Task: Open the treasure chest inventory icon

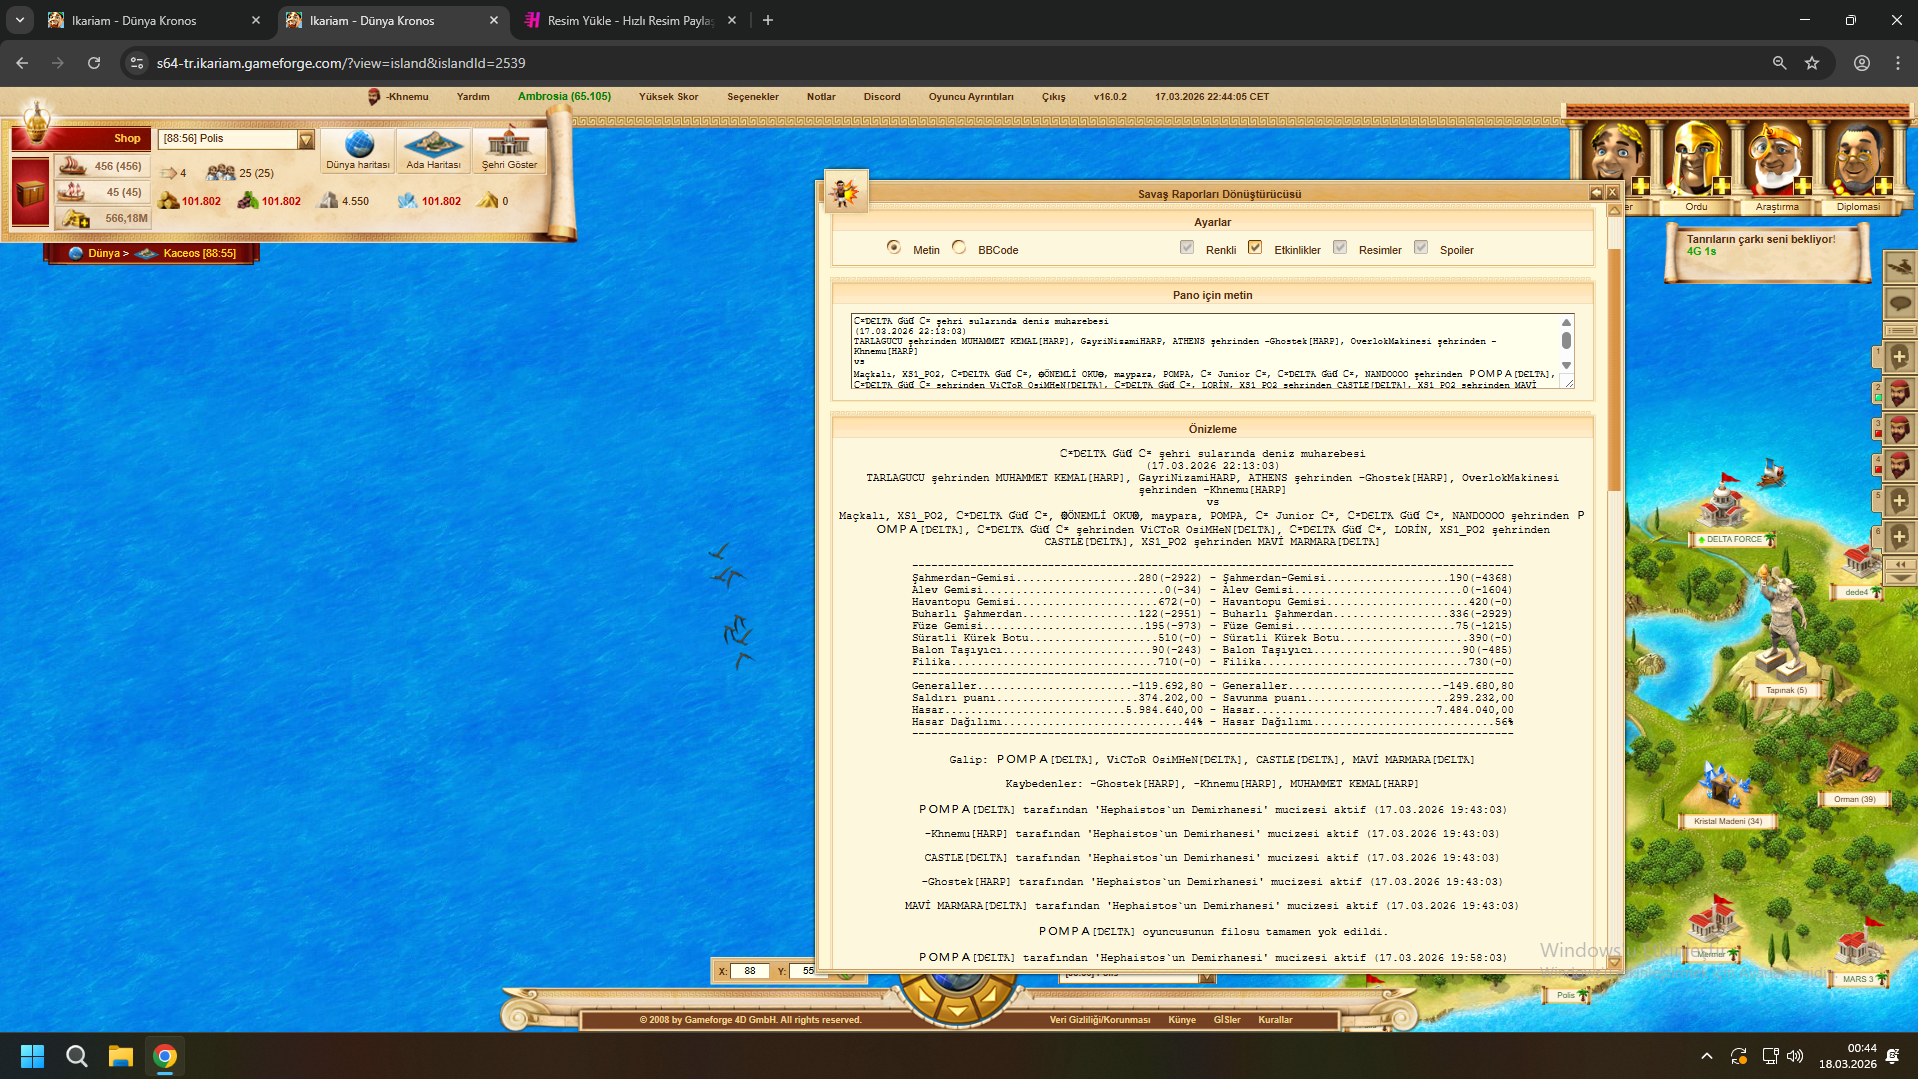Action: point(31,192)
